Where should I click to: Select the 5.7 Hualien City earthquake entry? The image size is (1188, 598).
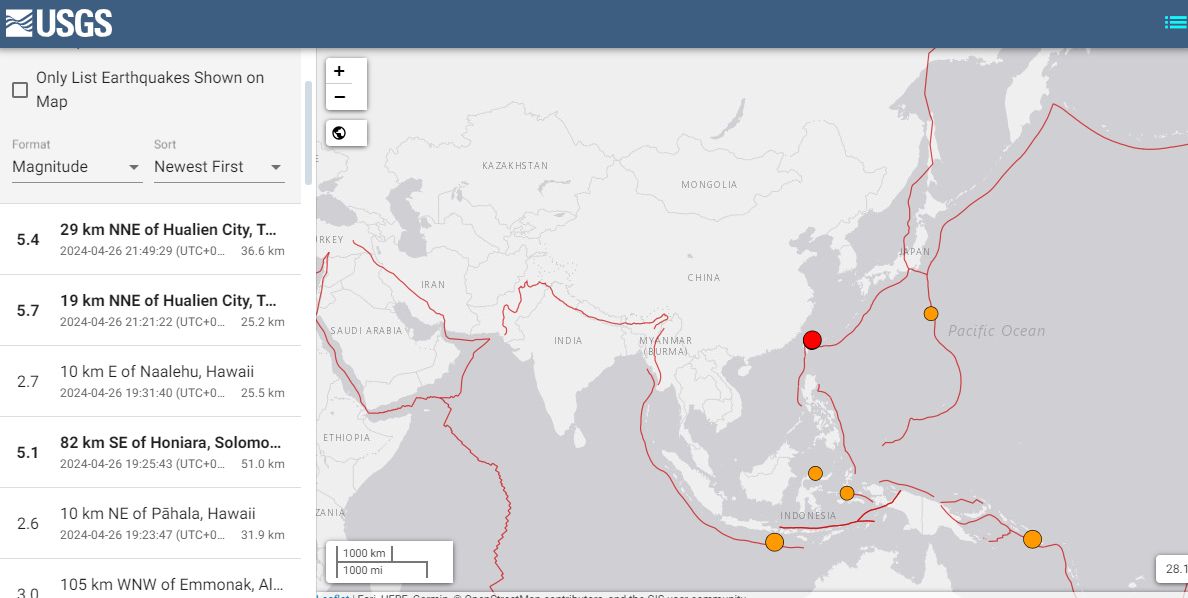tap(150, 310)
